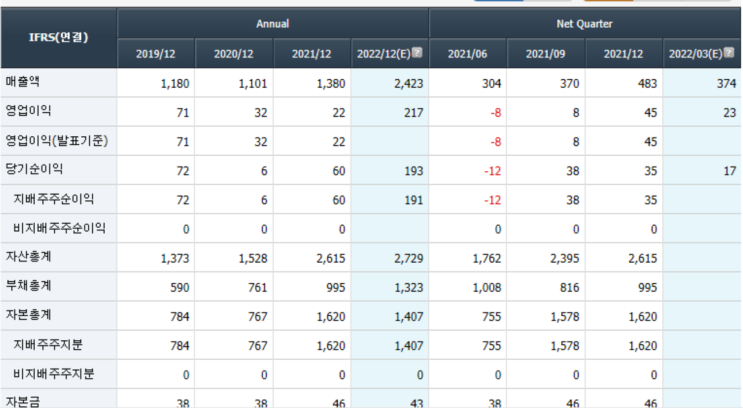Click the 1,762 assets cell for 2021/06
The width and height of the screenshot is (743, 408).
(x=468, y=258)
